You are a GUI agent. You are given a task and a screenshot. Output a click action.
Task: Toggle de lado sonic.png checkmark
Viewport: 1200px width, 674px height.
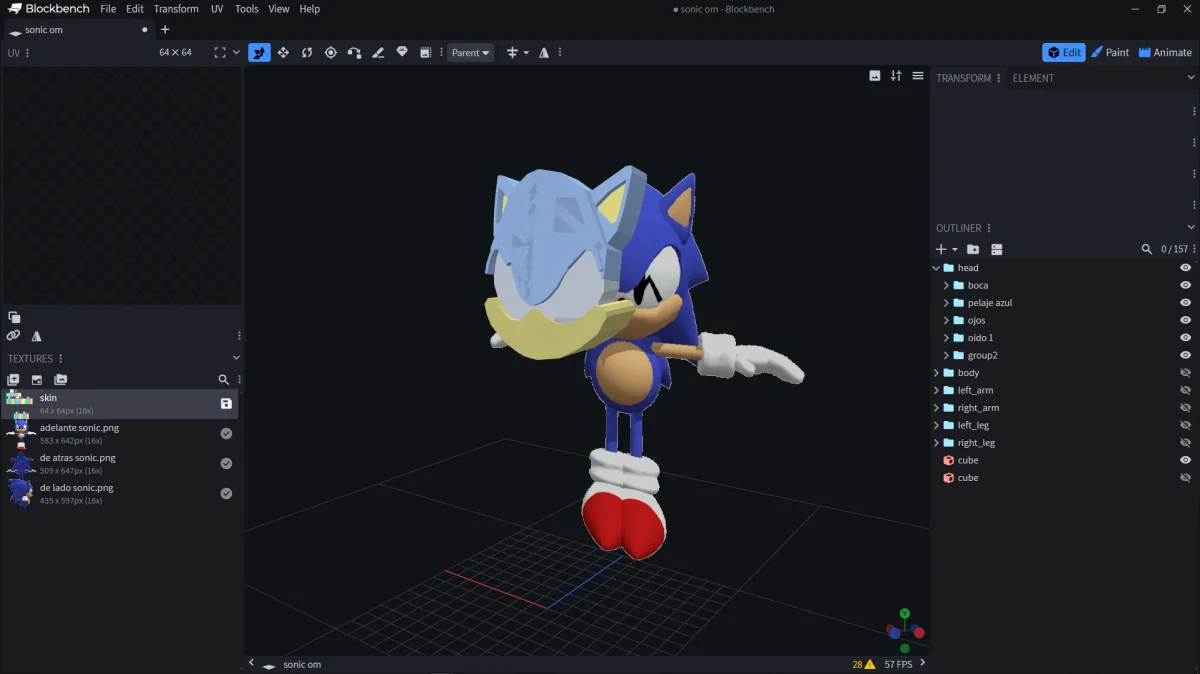coord(226,493)
